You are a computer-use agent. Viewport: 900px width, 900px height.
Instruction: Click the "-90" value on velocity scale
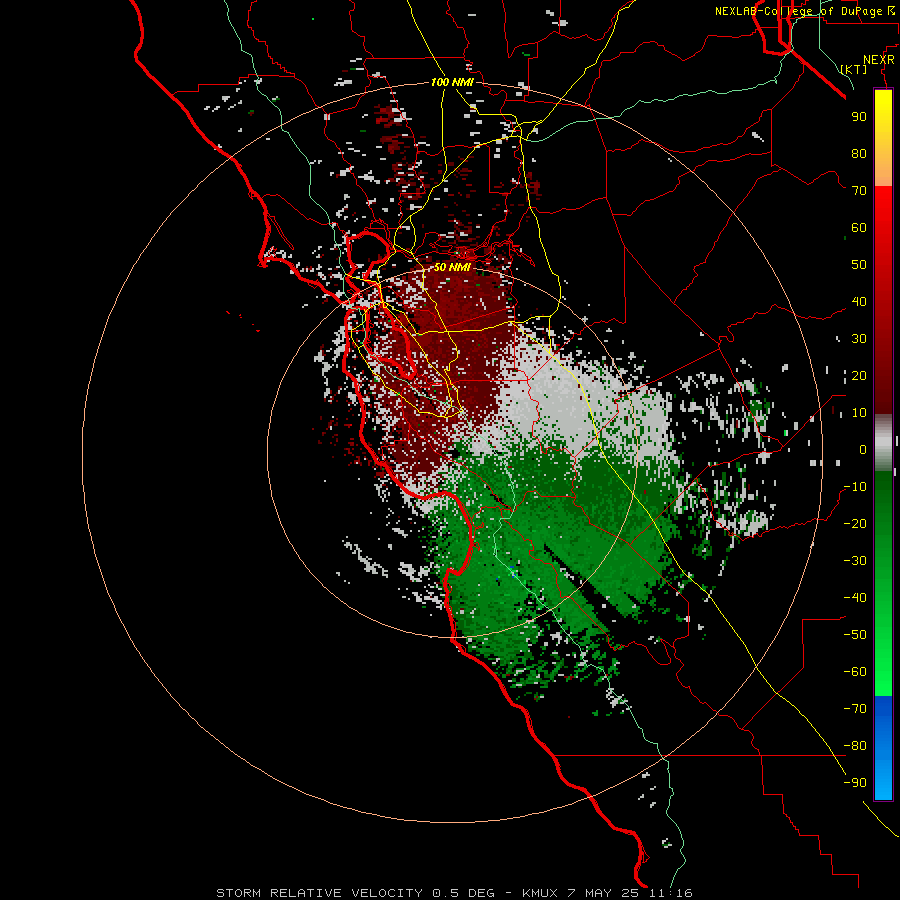coord(855,783)
